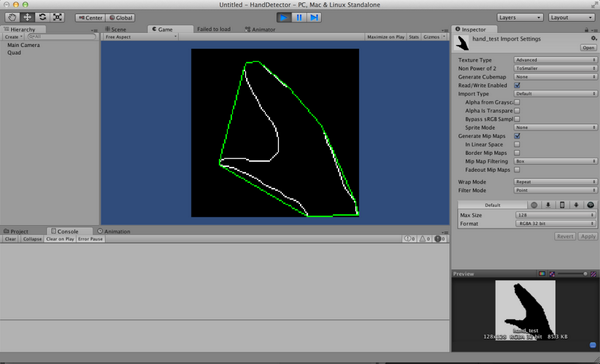Click the Hierarchy search field
Image resolution: width=600 pixels, height=364 pixels.
(61, 37)
